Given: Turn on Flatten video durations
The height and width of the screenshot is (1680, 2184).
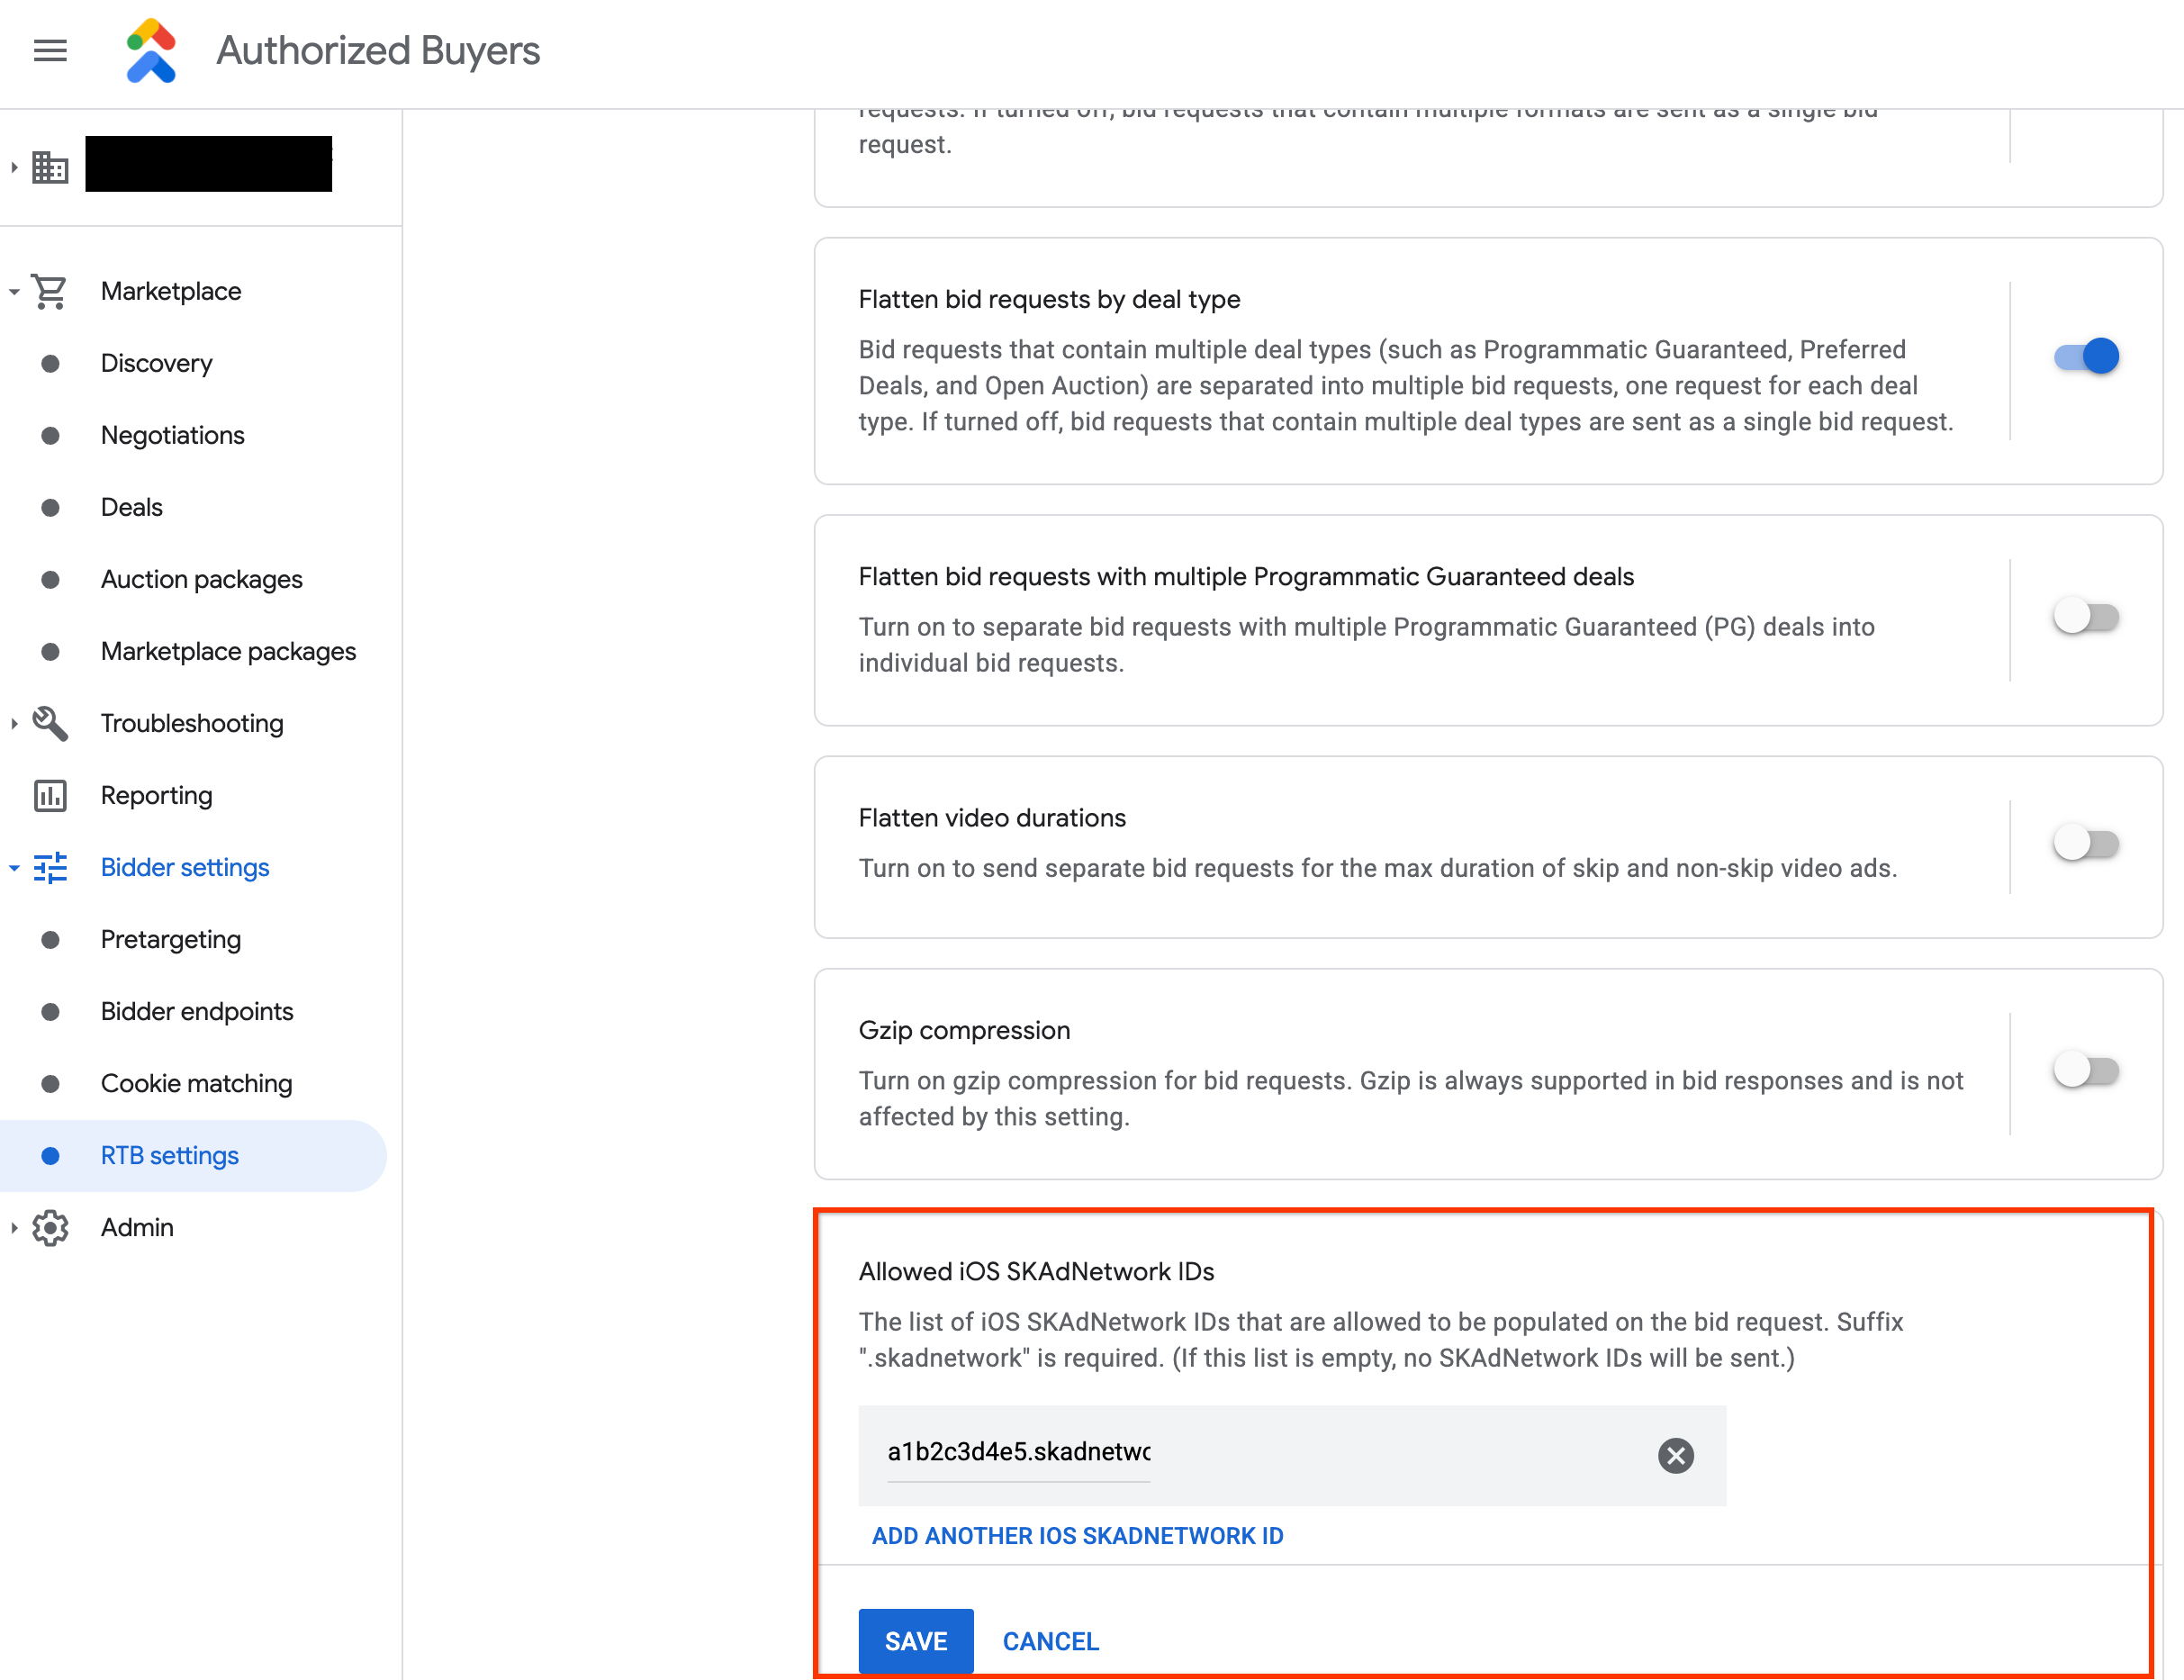Looking at the screenshot, I should (x=2086, y=843).
